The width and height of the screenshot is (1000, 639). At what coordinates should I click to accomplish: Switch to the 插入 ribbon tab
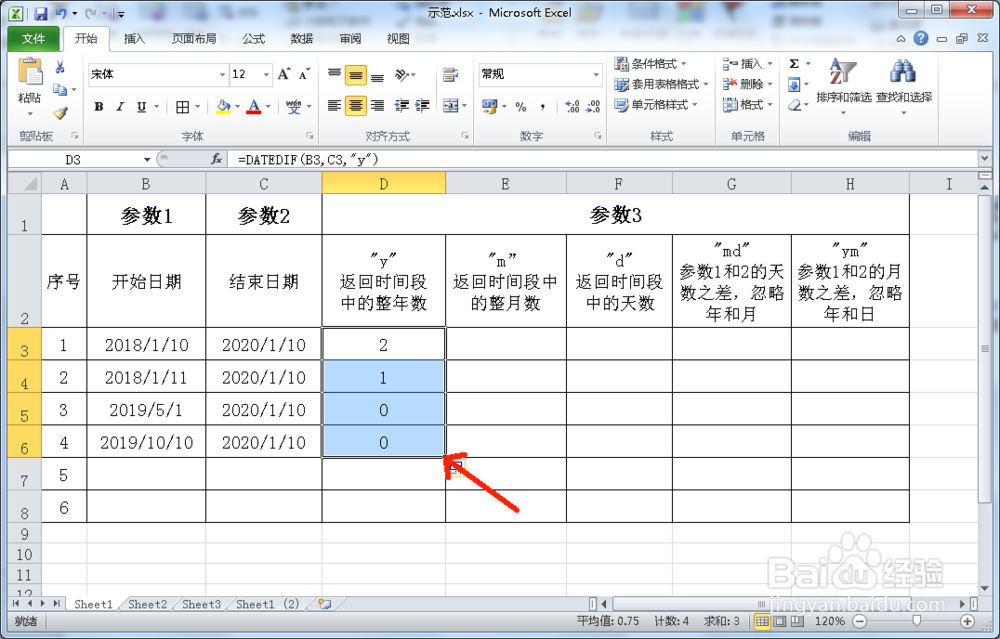tap(137, 38)
